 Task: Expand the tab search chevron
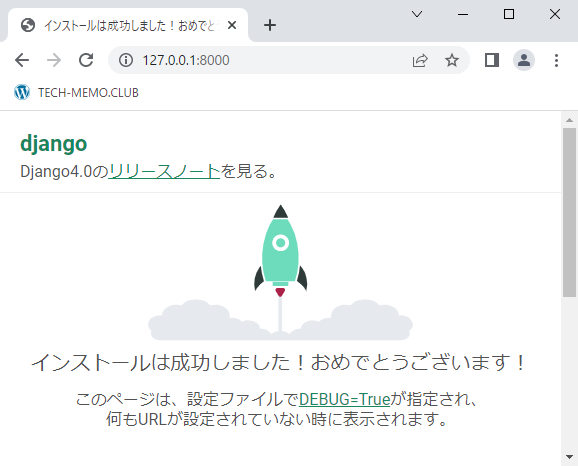417,14
